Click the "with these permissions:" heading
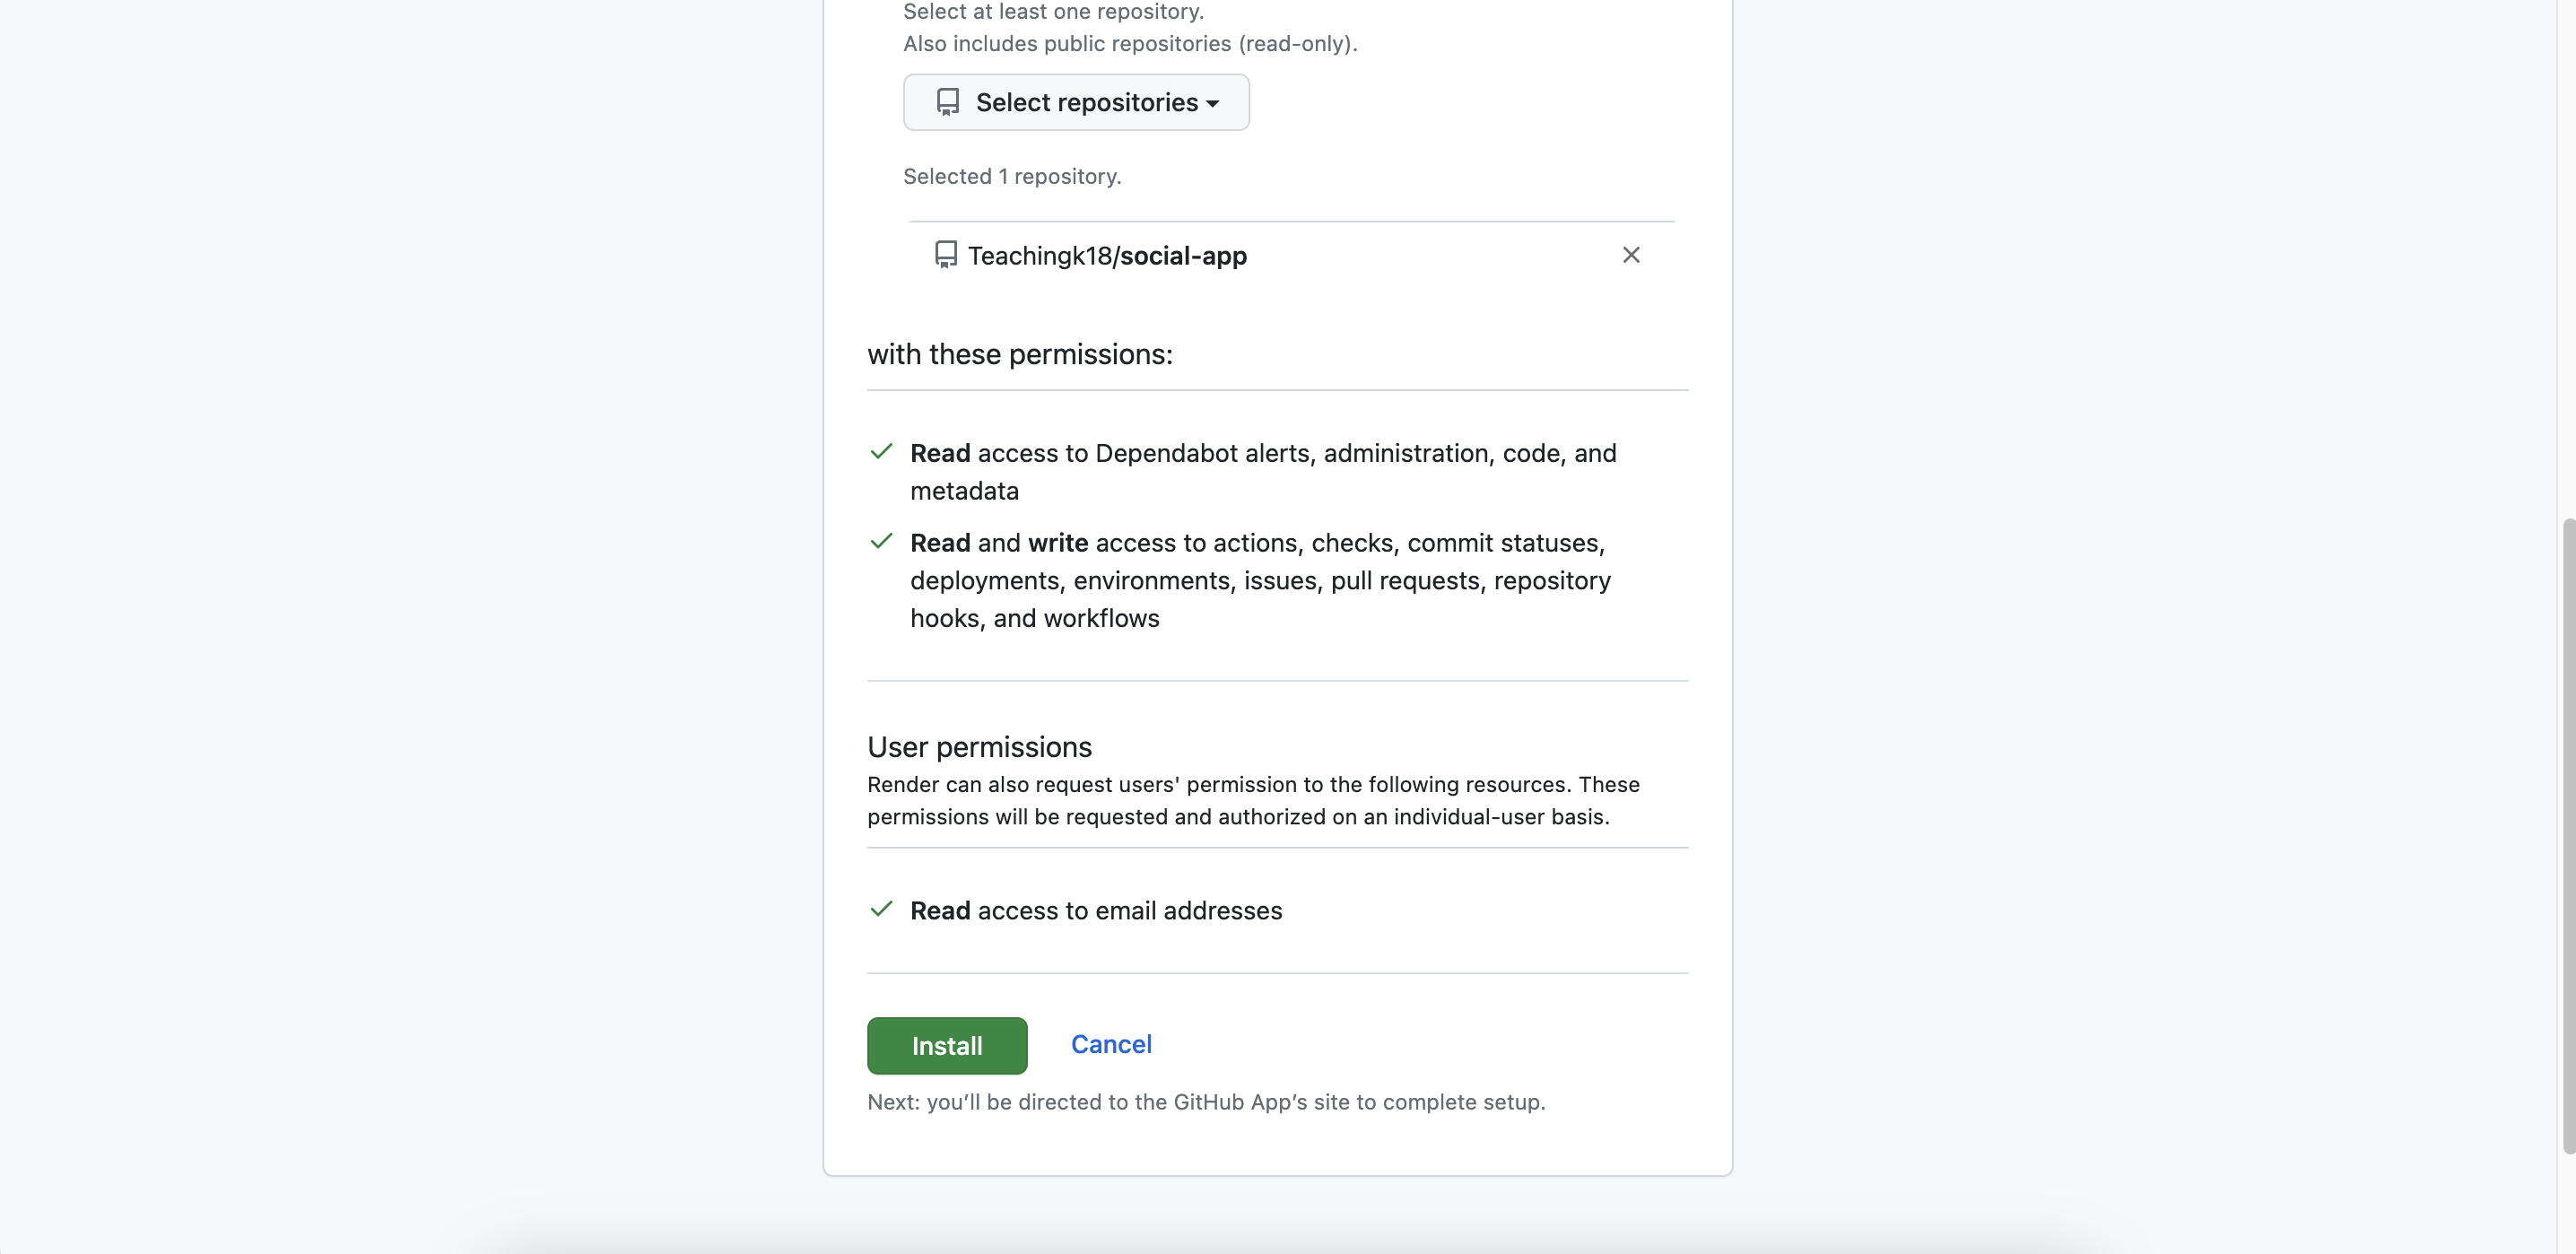The height and width of the screenshot is (1254, 2576). 1019,354
